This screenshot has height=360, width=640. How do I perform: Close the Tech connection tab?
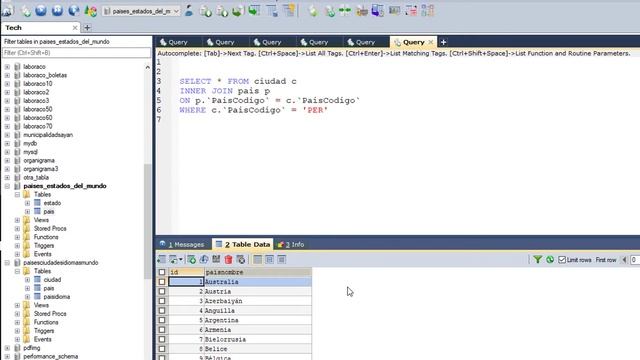point(75,28)
